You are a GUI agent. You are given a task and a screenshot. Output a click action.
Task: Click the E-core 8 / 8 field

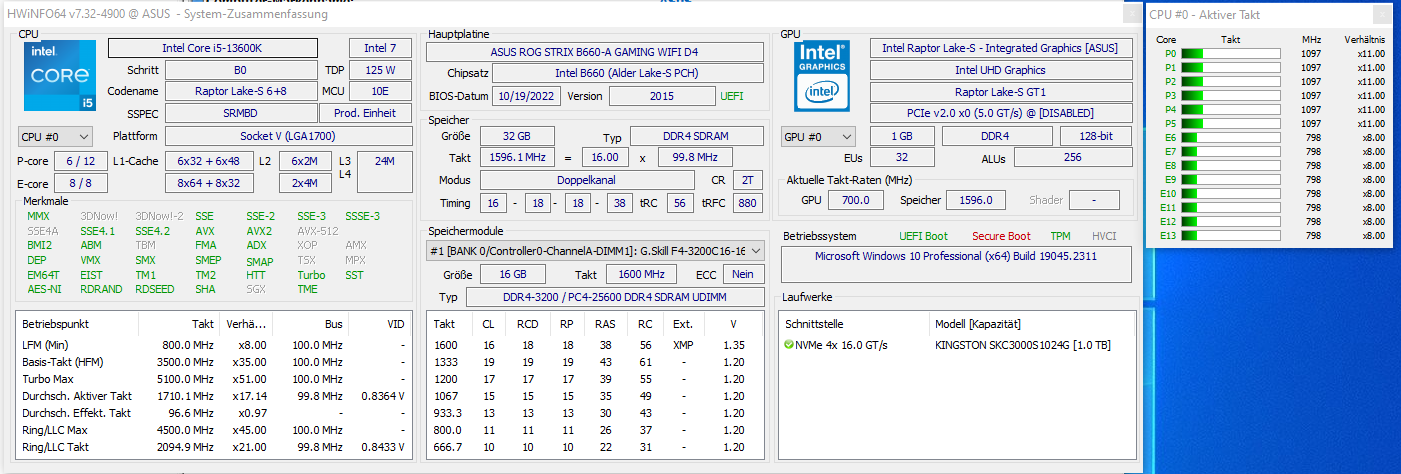pos(80,183)
